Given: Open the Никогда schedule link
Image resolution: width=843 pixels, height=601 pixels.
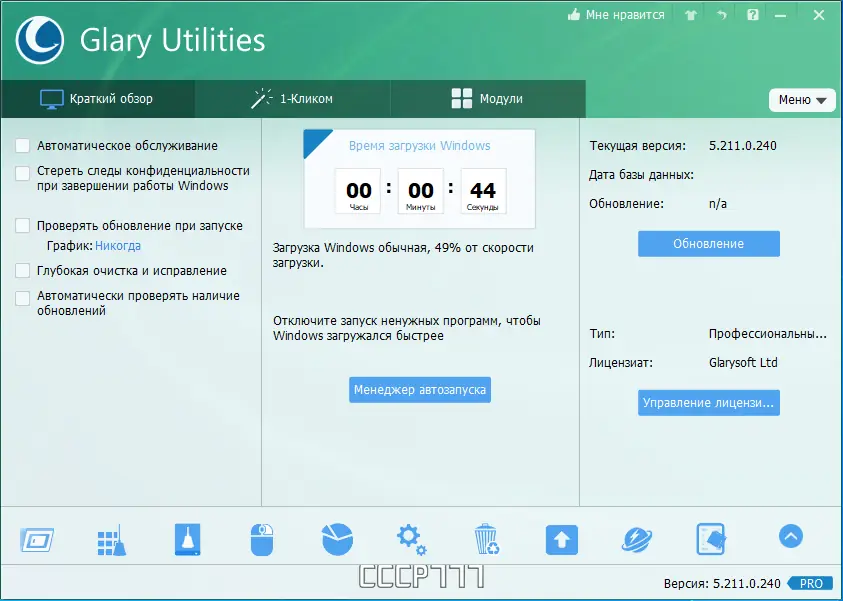Looking at the screenshot, I should [x=120, y=245].
